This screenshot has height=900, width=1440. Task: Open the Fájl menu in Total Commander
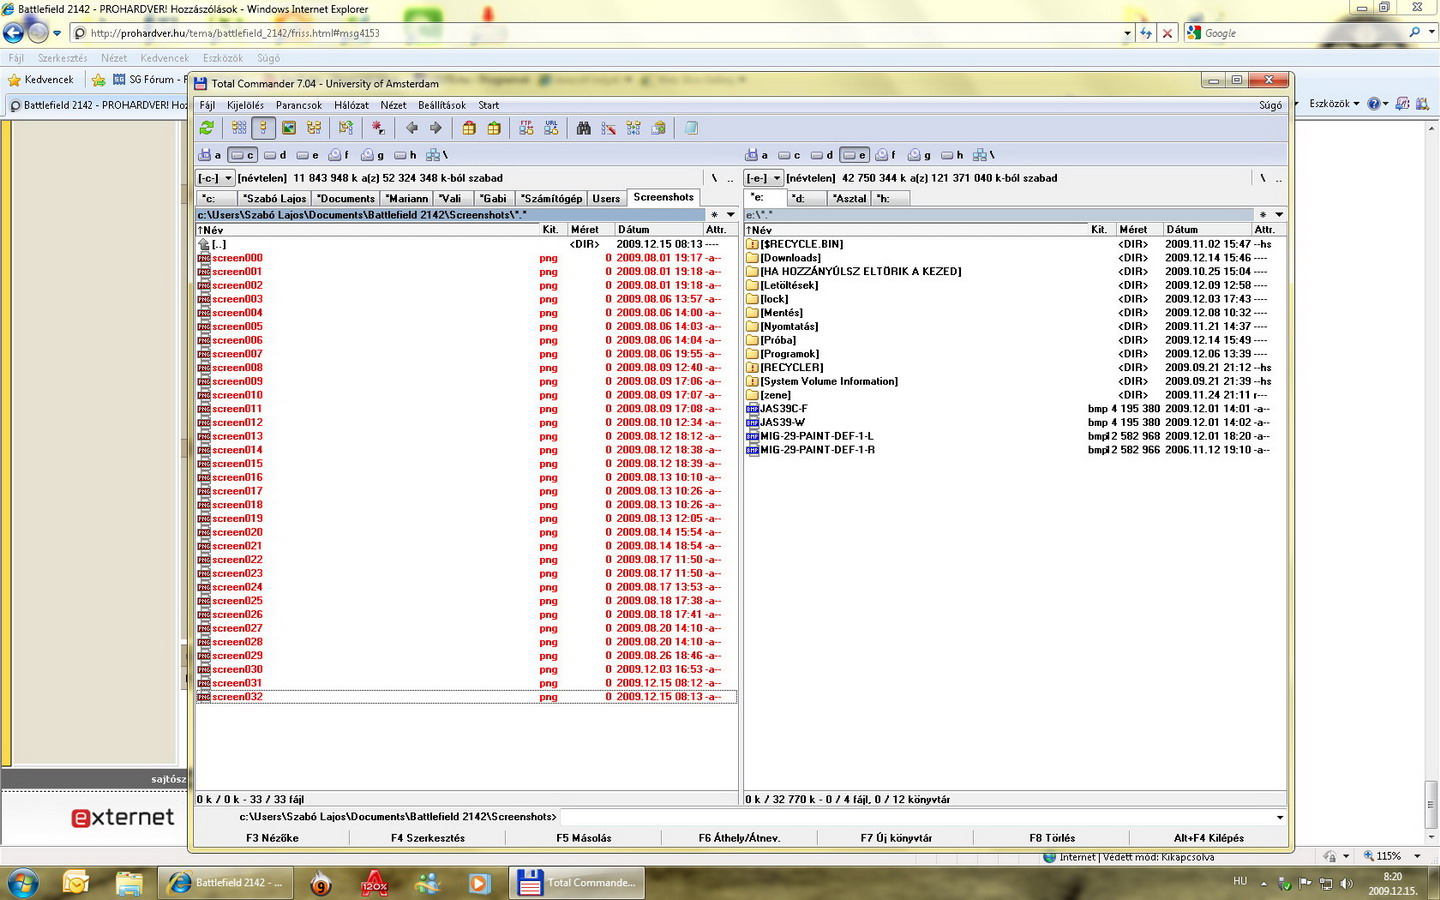(x=207, y=105)
